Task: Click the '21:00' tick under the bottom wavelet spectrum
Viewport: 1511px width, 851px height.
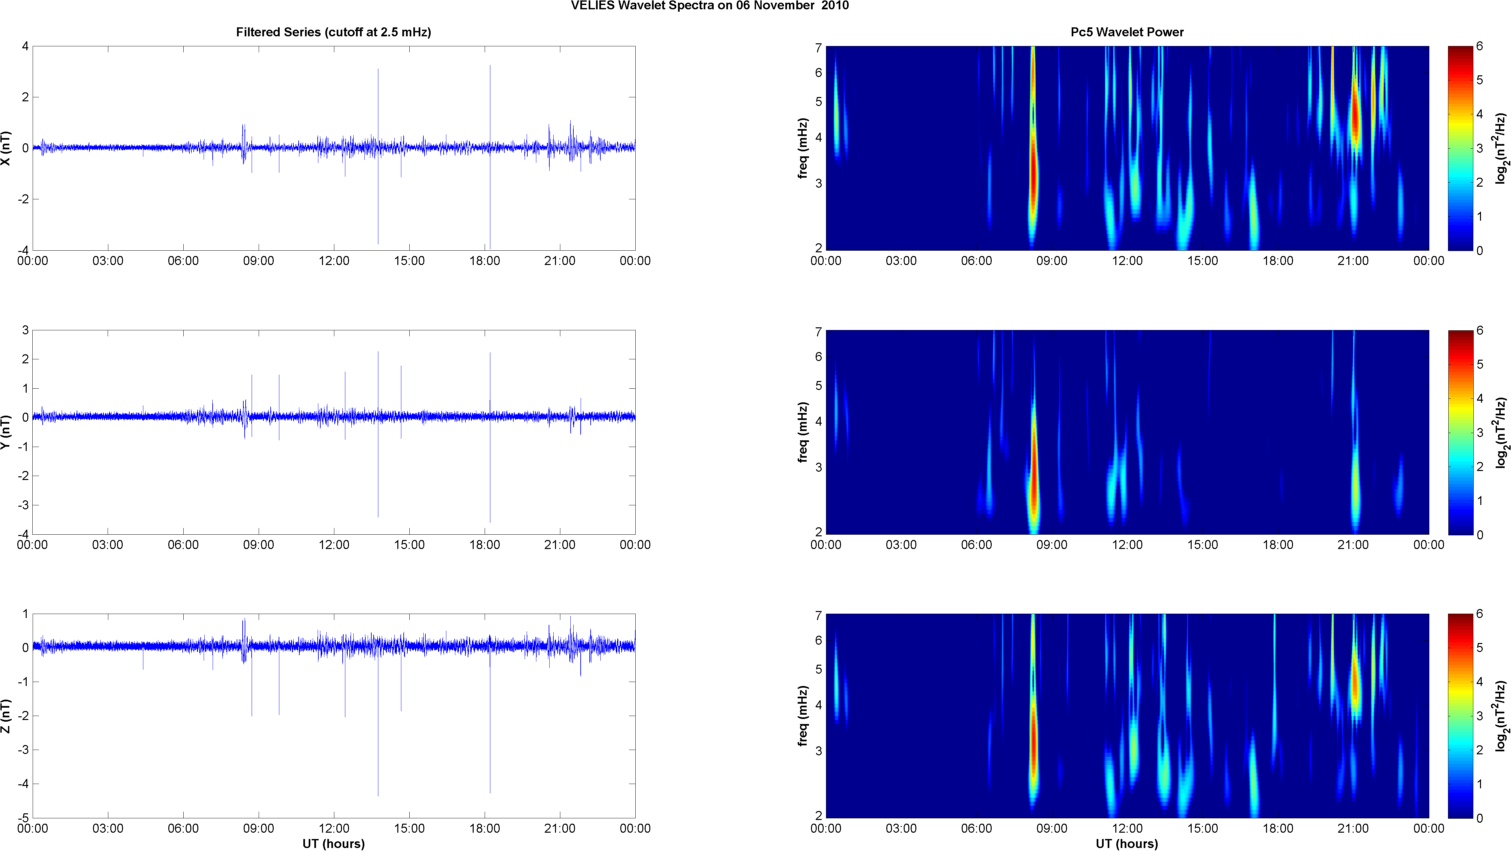Action: click(x=1353, y=829)
